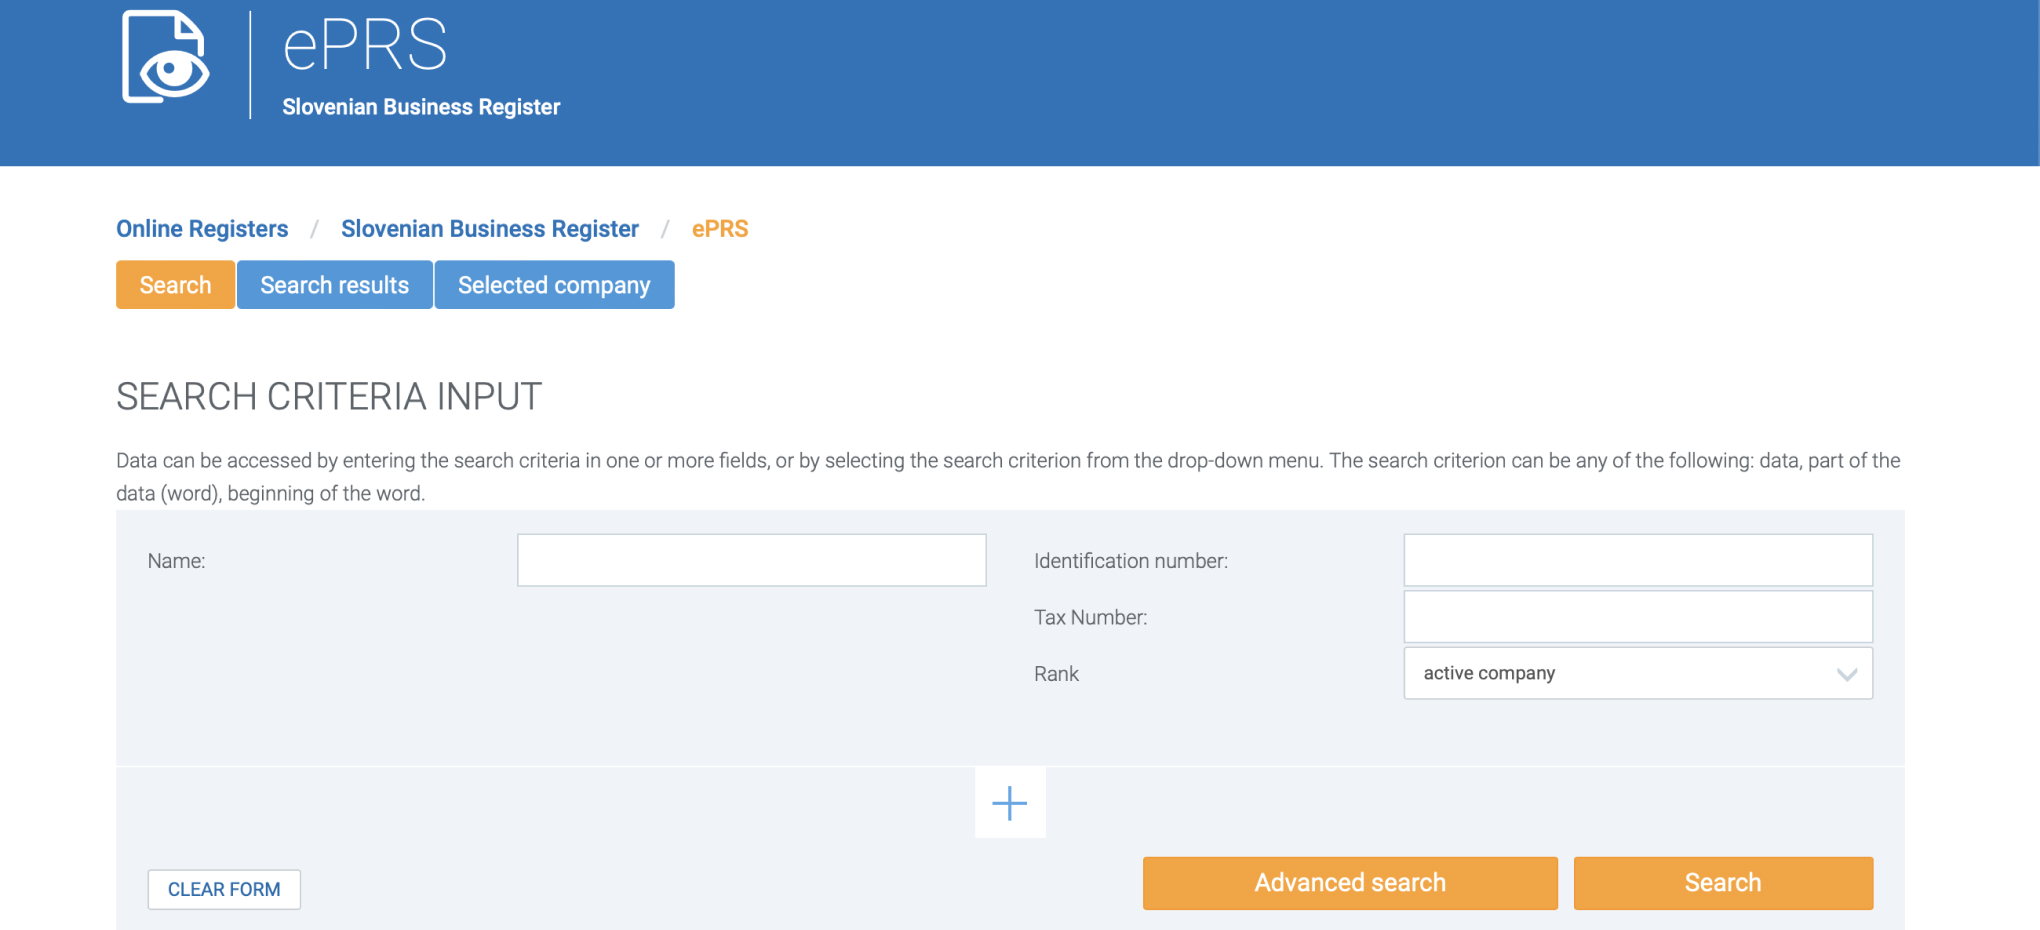
Task: Open the Rank dropdown showing active company
Action: (x=1636, y=673)
